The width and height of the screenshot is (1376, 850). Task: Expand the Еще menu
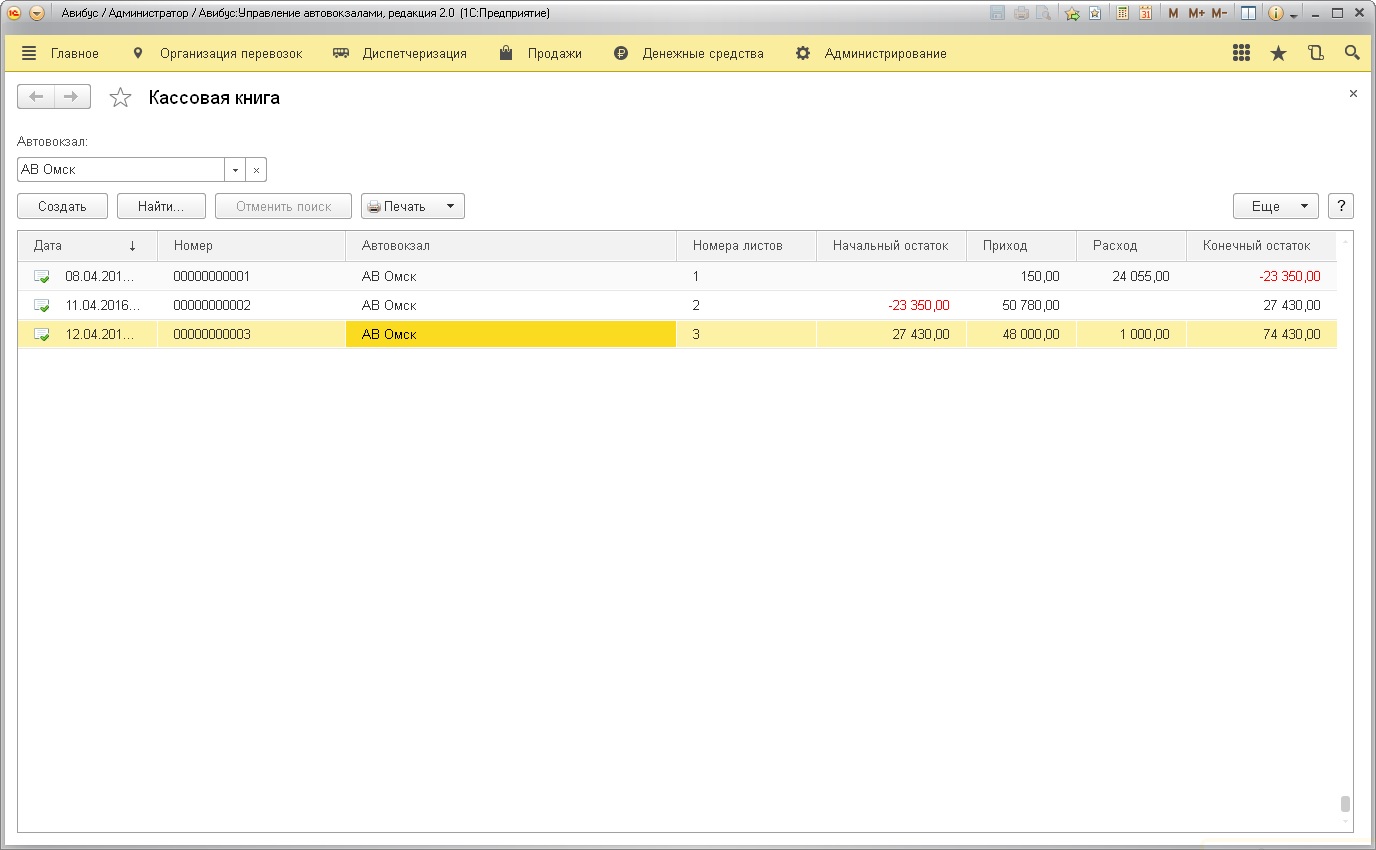[x=1275, y=206]
